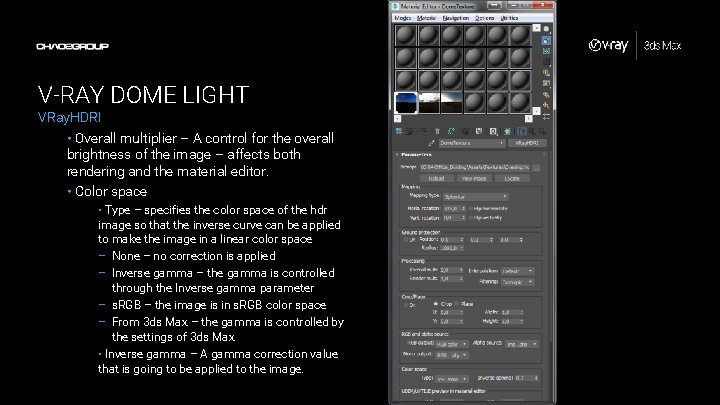Click the Get Material icon
720x405 pixels.
(x=399, y=132)
